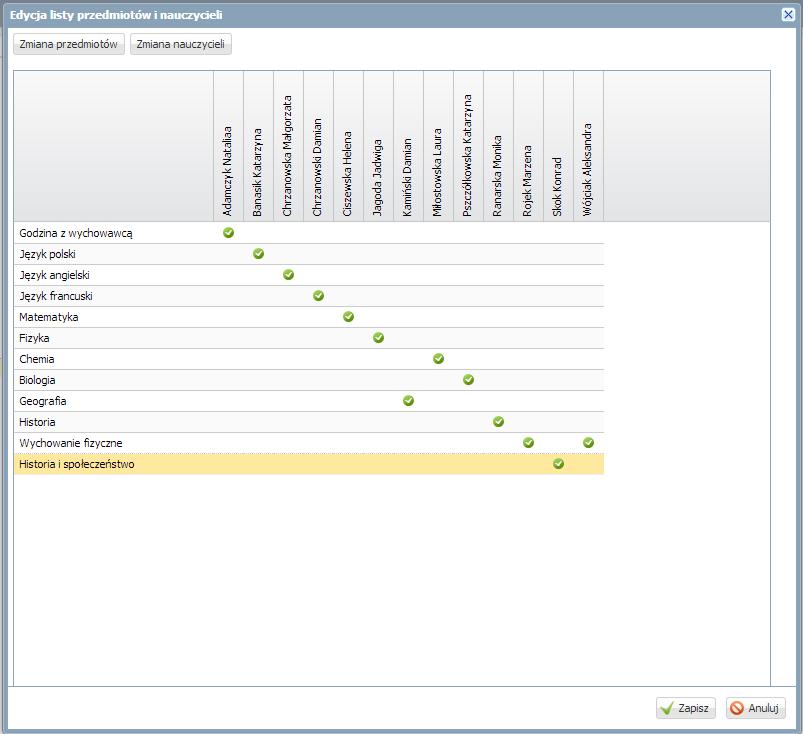Viewport: 803px width, 734px height.
Task: Click the Banasik Katarzyna column header
Action: pos(259,146)
